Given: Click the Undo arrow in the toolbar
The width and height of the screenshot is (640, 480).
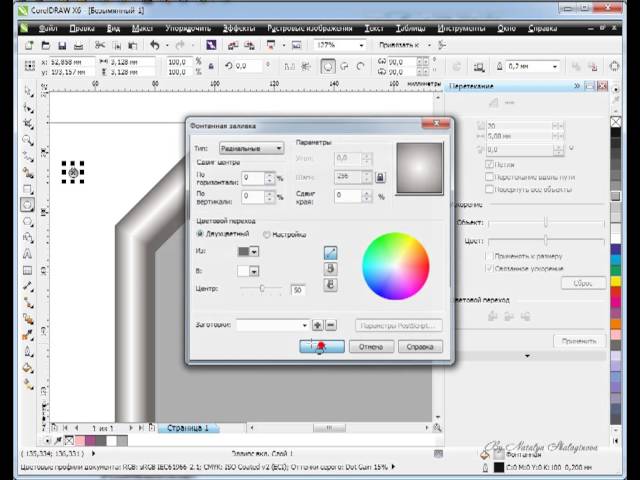Looking at the screenshot, I should (x=155, y=45).
